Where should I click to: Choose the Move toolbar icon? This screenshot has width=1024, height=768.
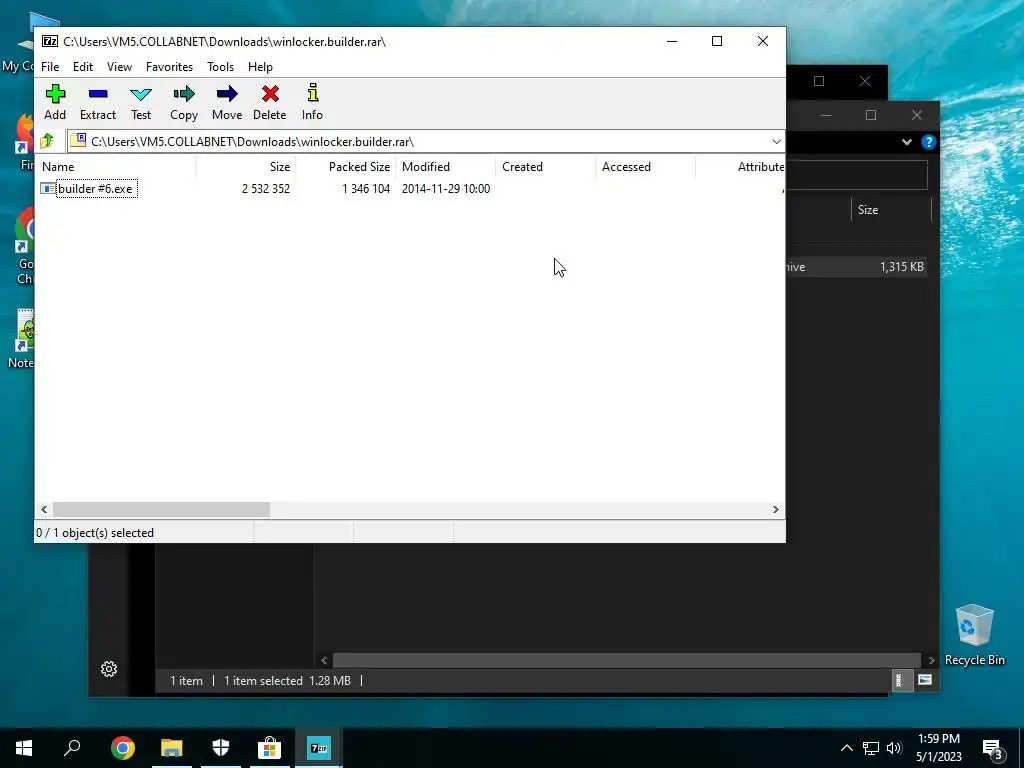coord(227,94)
